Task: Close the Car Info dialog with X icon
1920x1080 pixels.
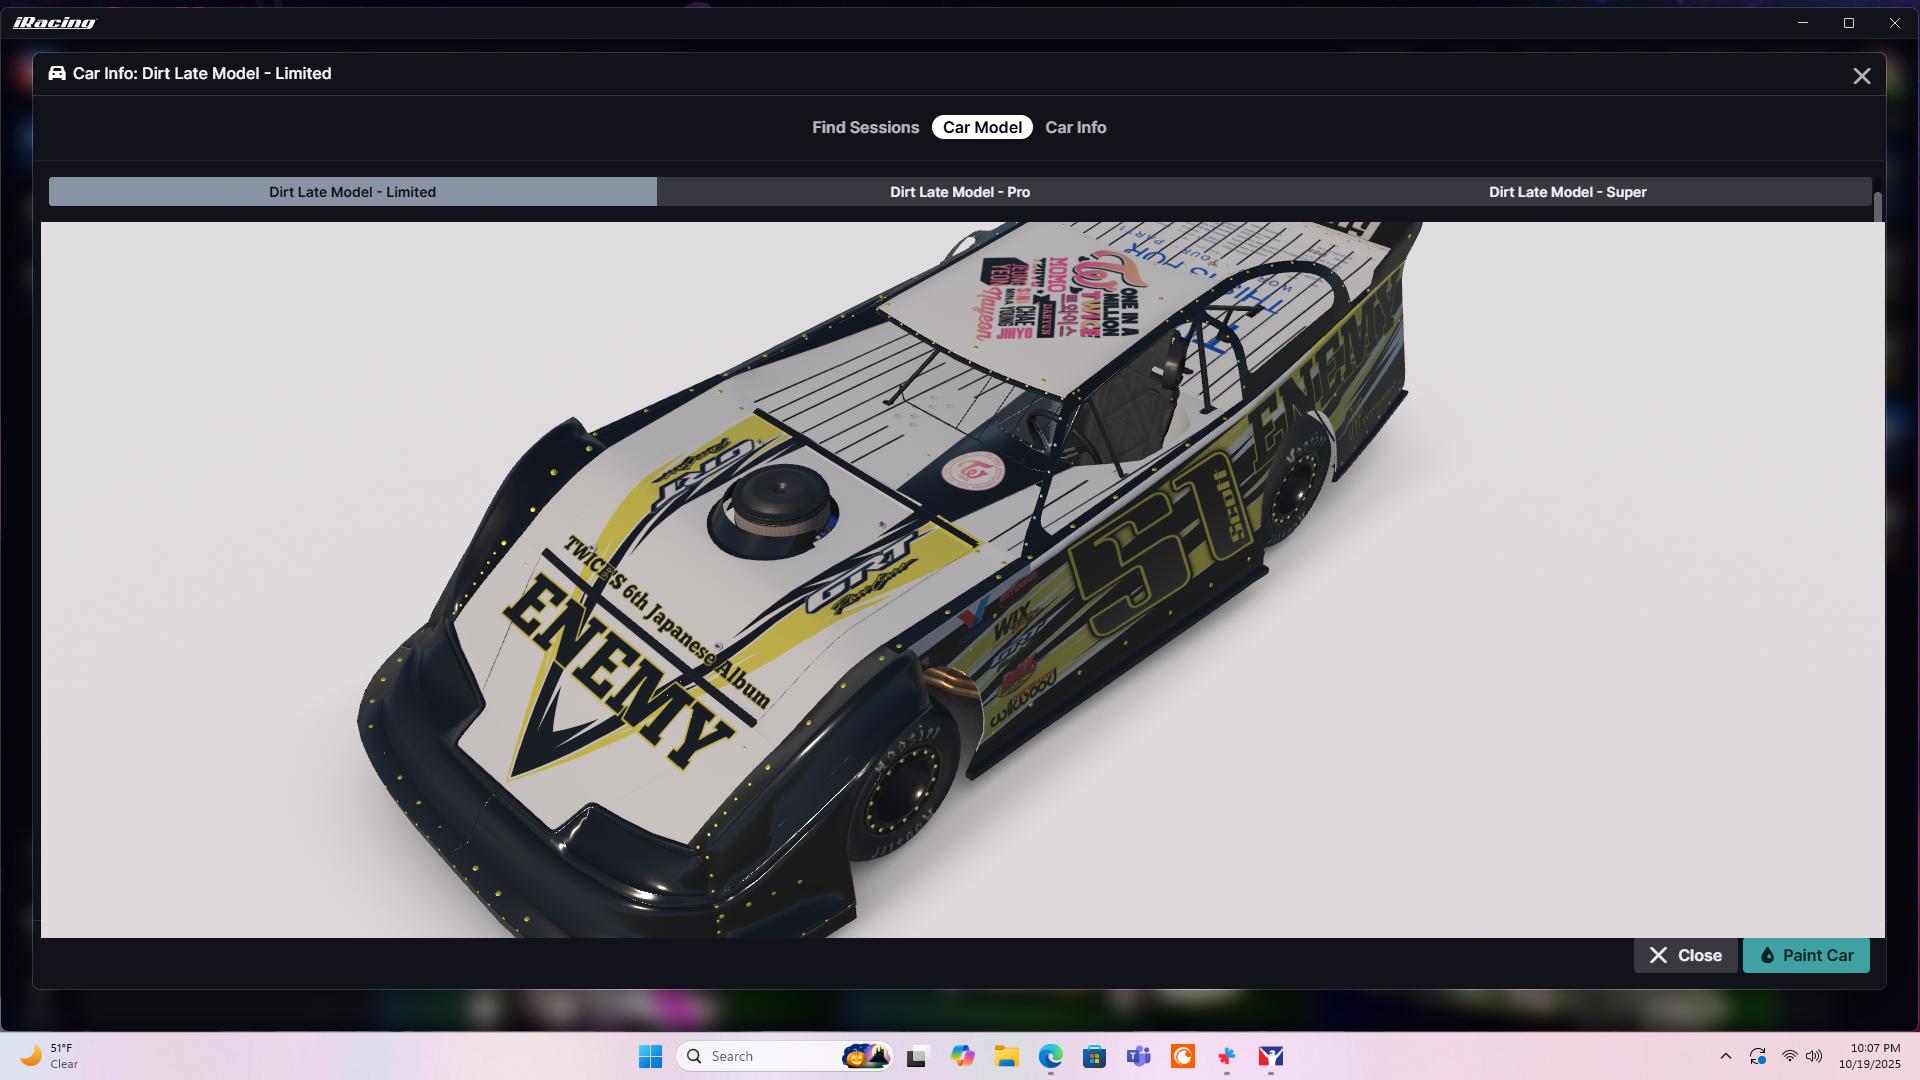Action: pyautogui.click(x=1861, y=76)
